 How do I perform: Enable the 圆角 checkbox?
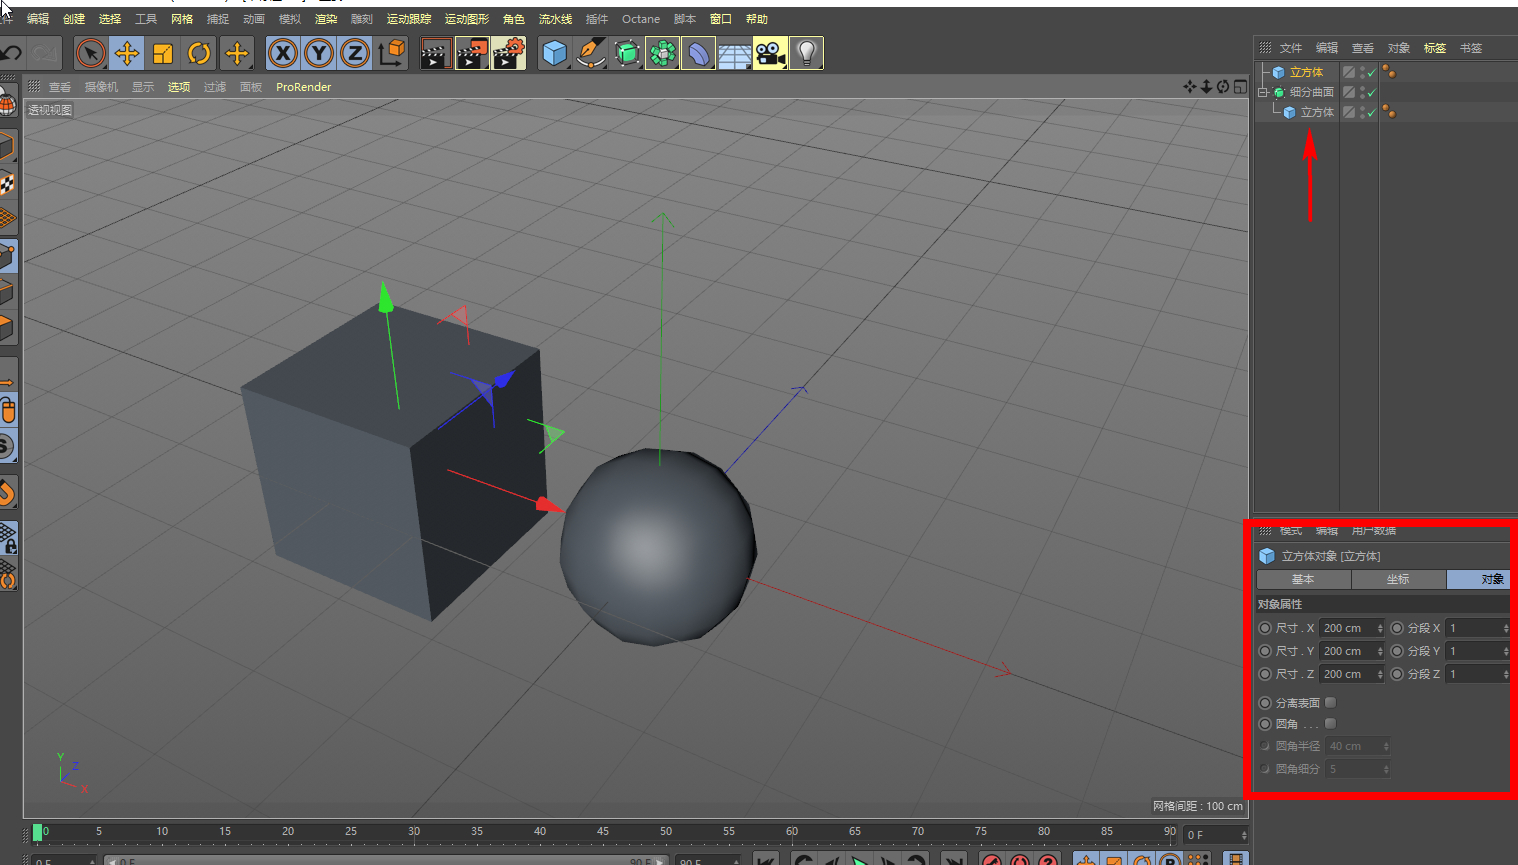click(x=1330, y=724)
